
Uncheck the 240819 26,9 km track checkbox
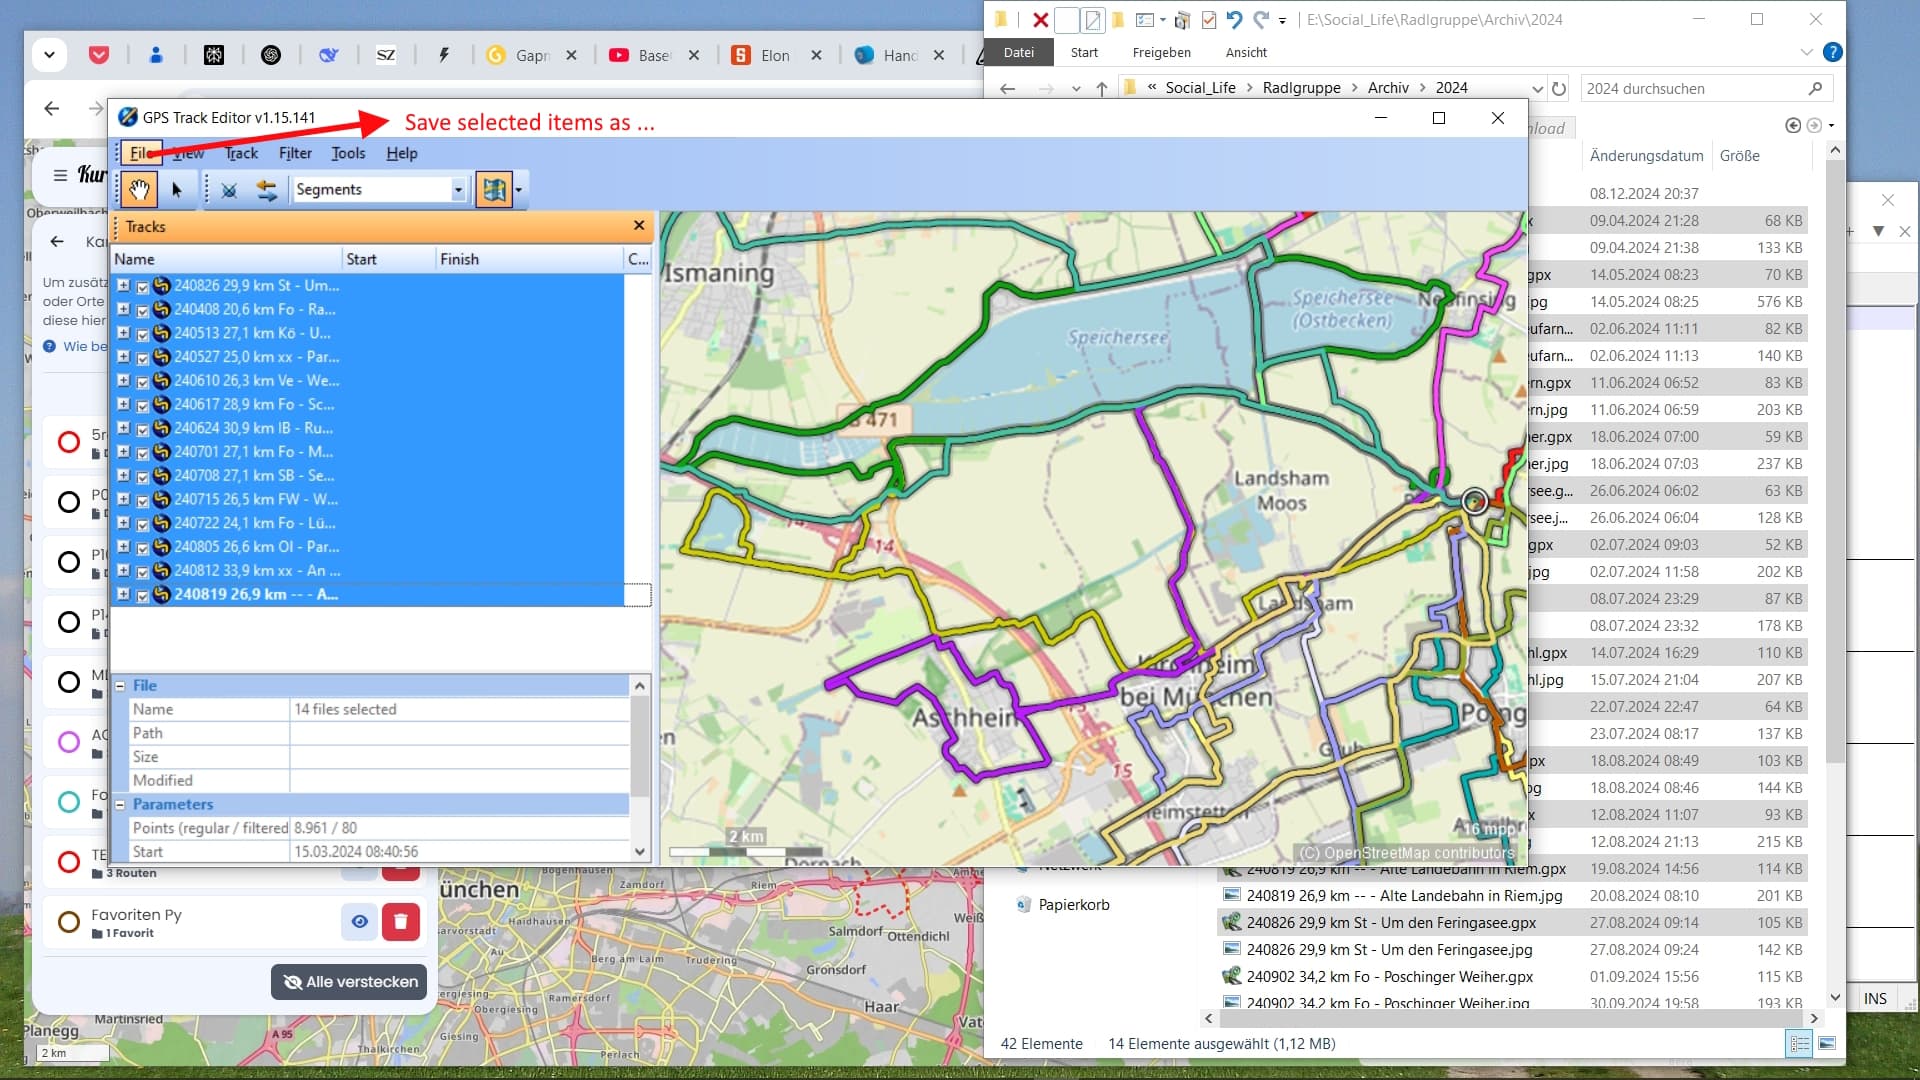[142, 595]
